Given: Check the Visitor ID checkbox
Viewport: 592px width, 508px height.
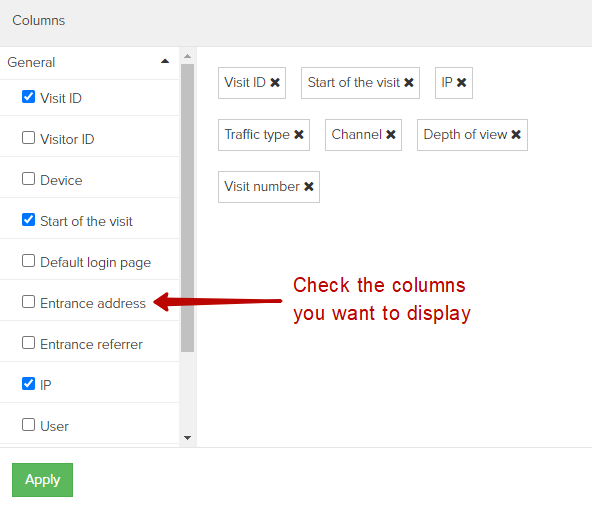Looking at the screenshot, I should pos(28,138).
